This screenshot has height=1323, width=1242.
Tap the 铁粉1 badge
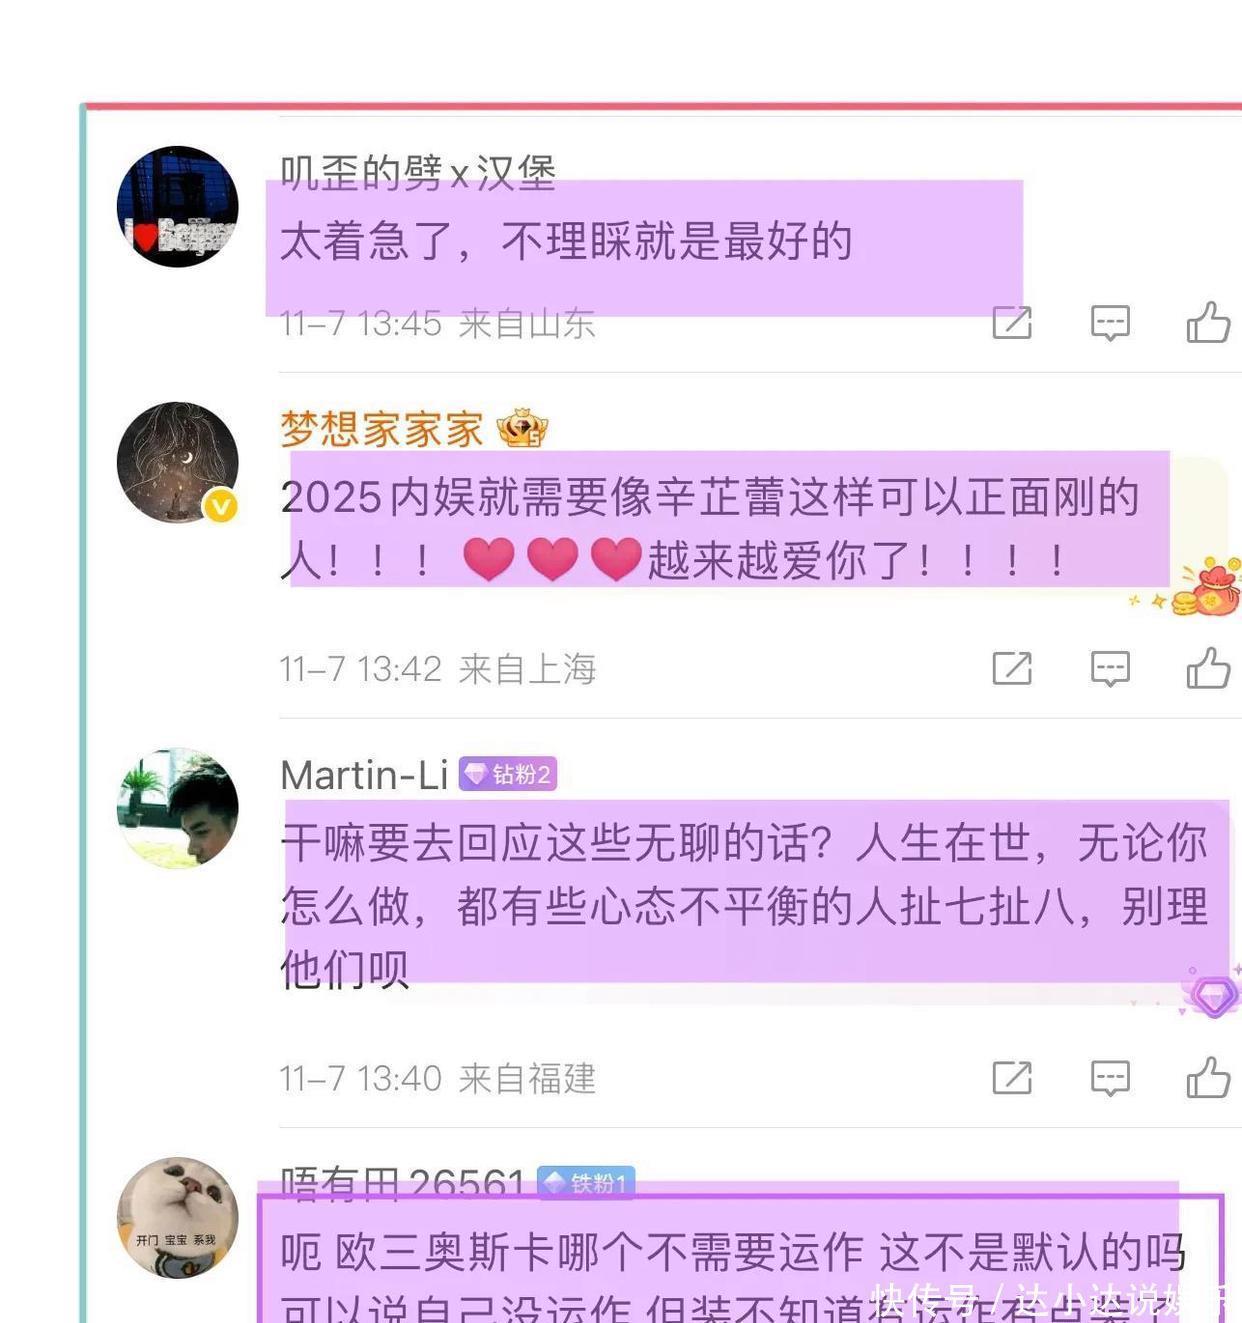pos(586,1183)
